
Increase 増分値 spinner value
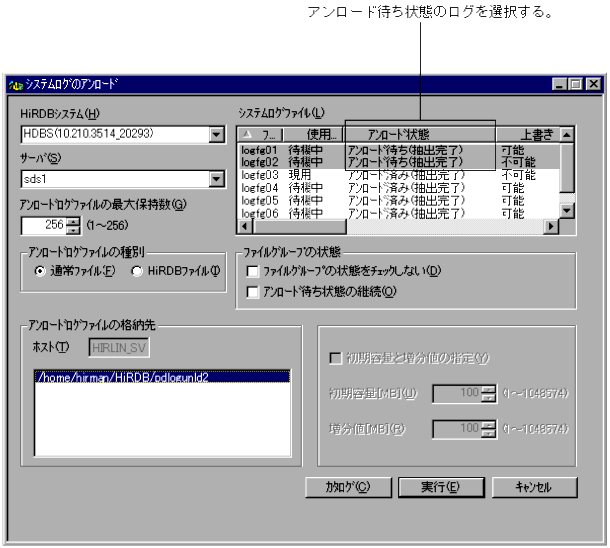coord(488,425)
